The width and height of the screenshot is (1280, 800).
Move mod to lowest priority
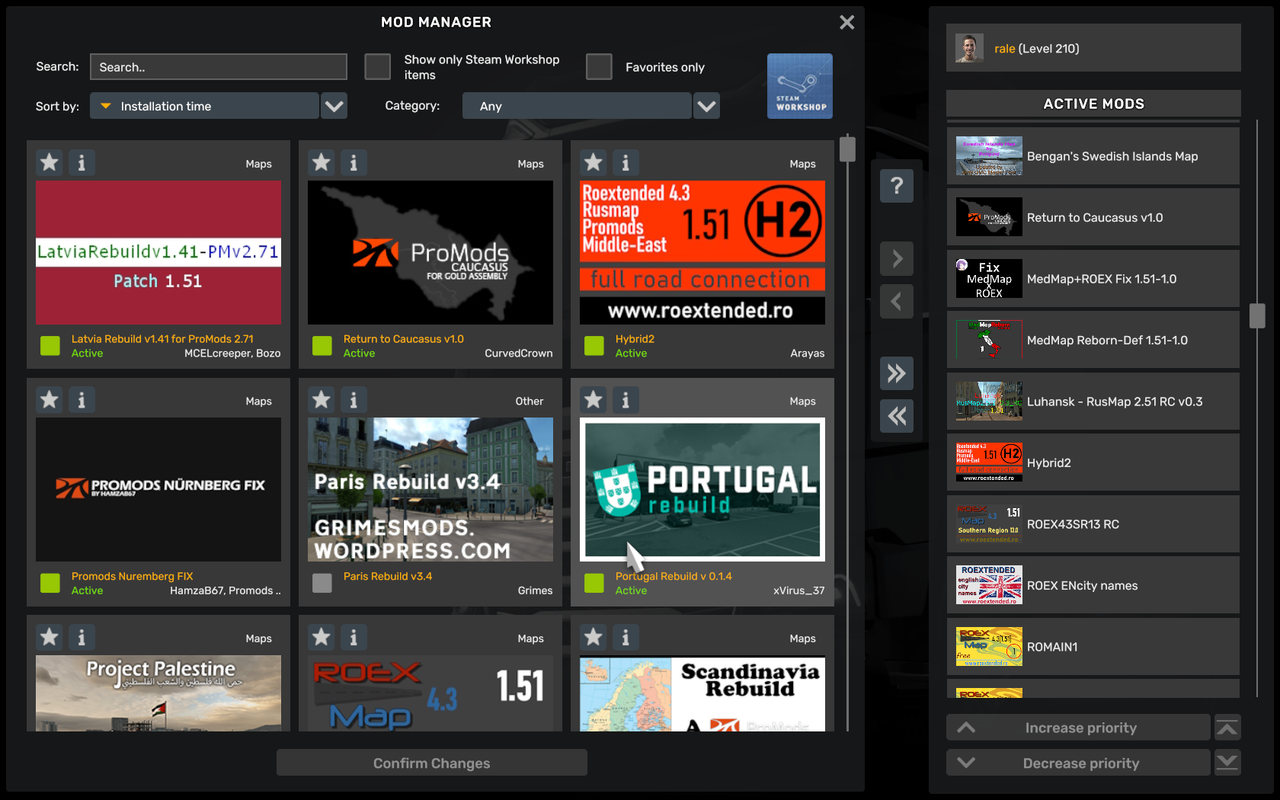tap(1228, 763)
